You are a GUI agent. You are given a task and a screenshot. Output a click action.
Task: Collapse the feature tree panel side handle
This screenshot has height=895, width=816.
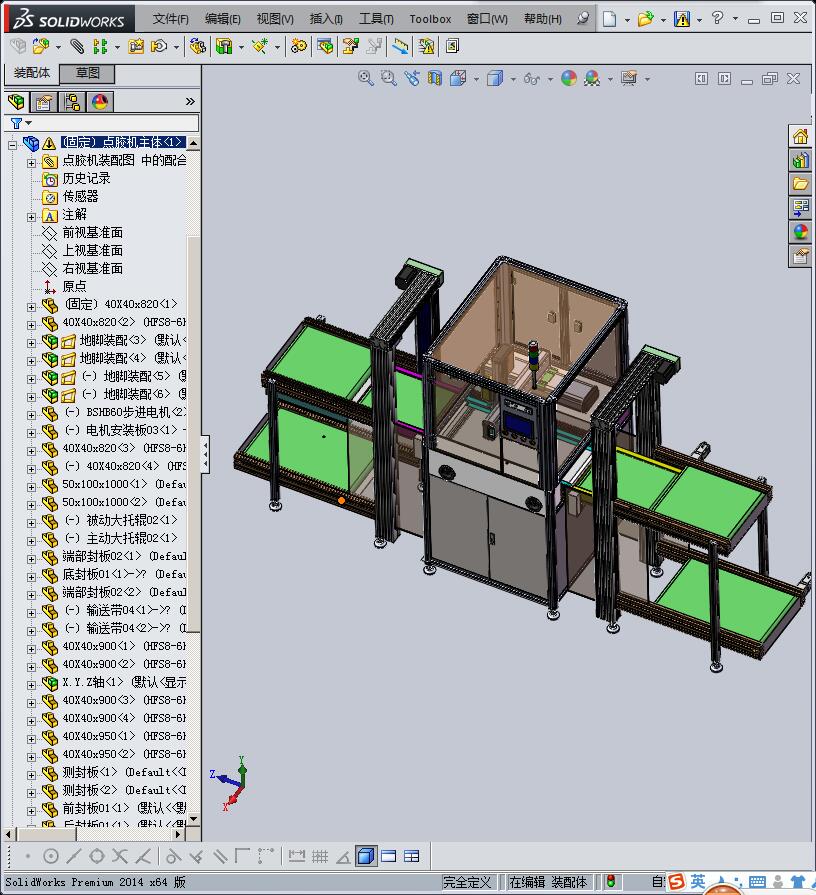tap(205, 454)
